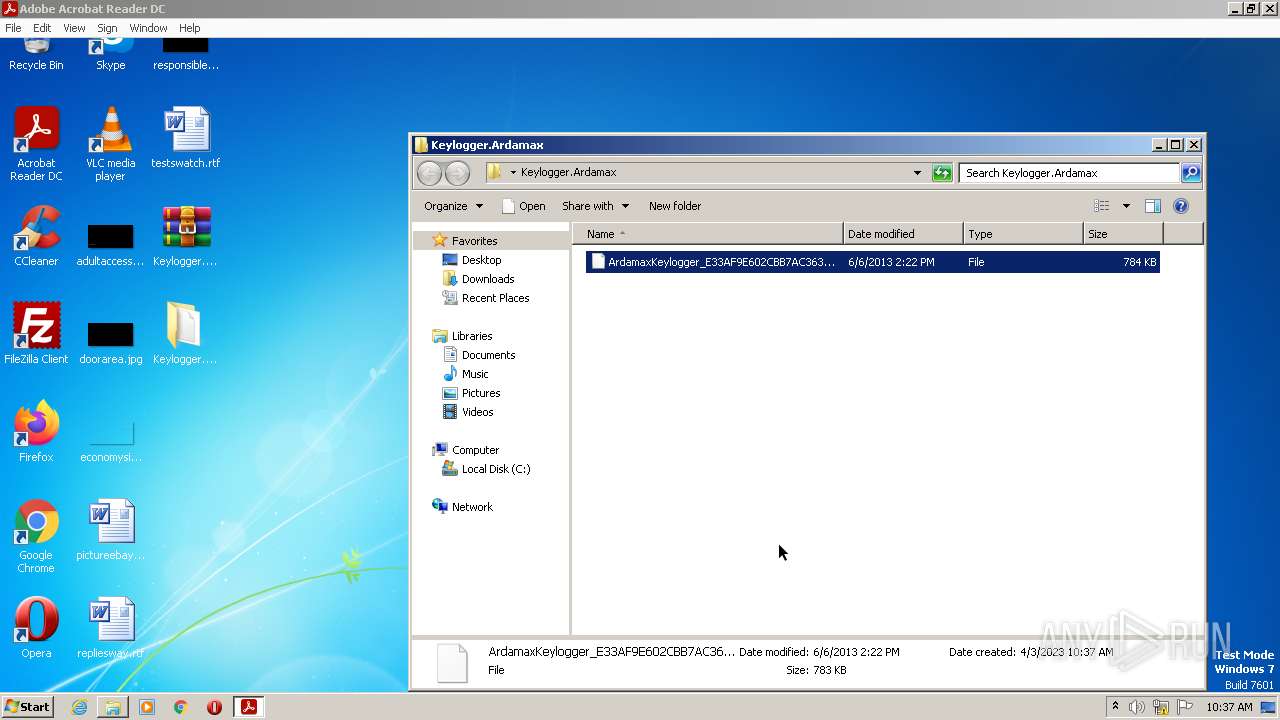Image resolution: width=1280 pixels, height=720 pixels.
Task: Expand the Share with dropdown
Action: [596, 206]
